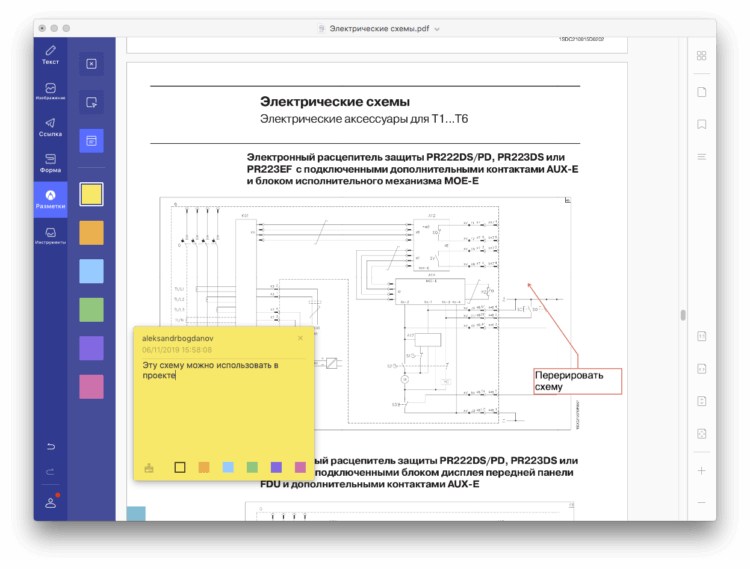Click the vertical scrollbar handle

click(683, 315)
